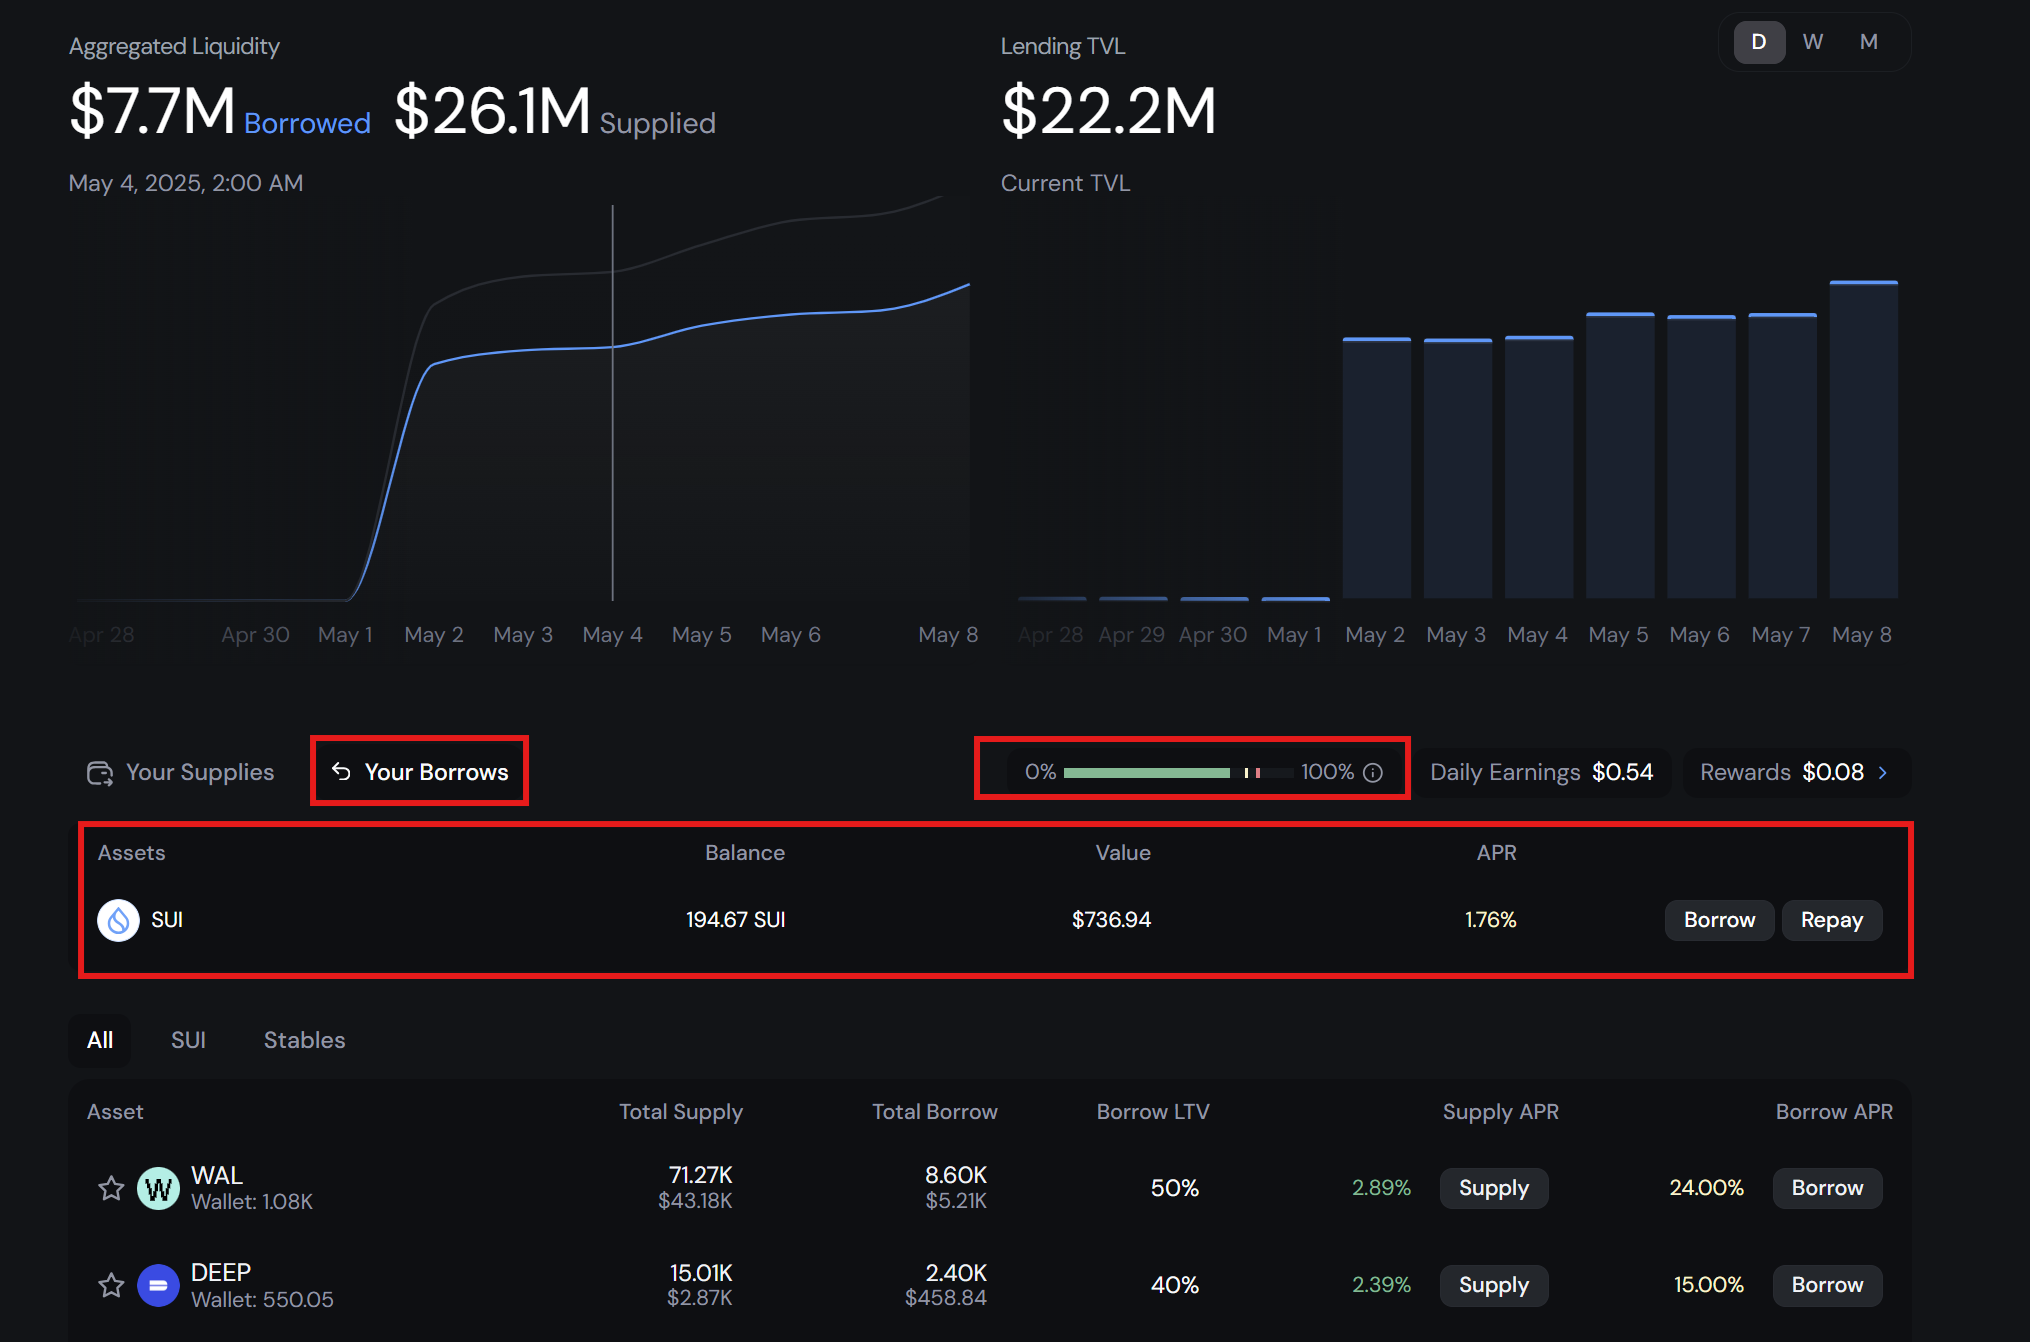Click the DEEP token logo
Viewport: 2030px width, 1342px height.
(158, 1285)
